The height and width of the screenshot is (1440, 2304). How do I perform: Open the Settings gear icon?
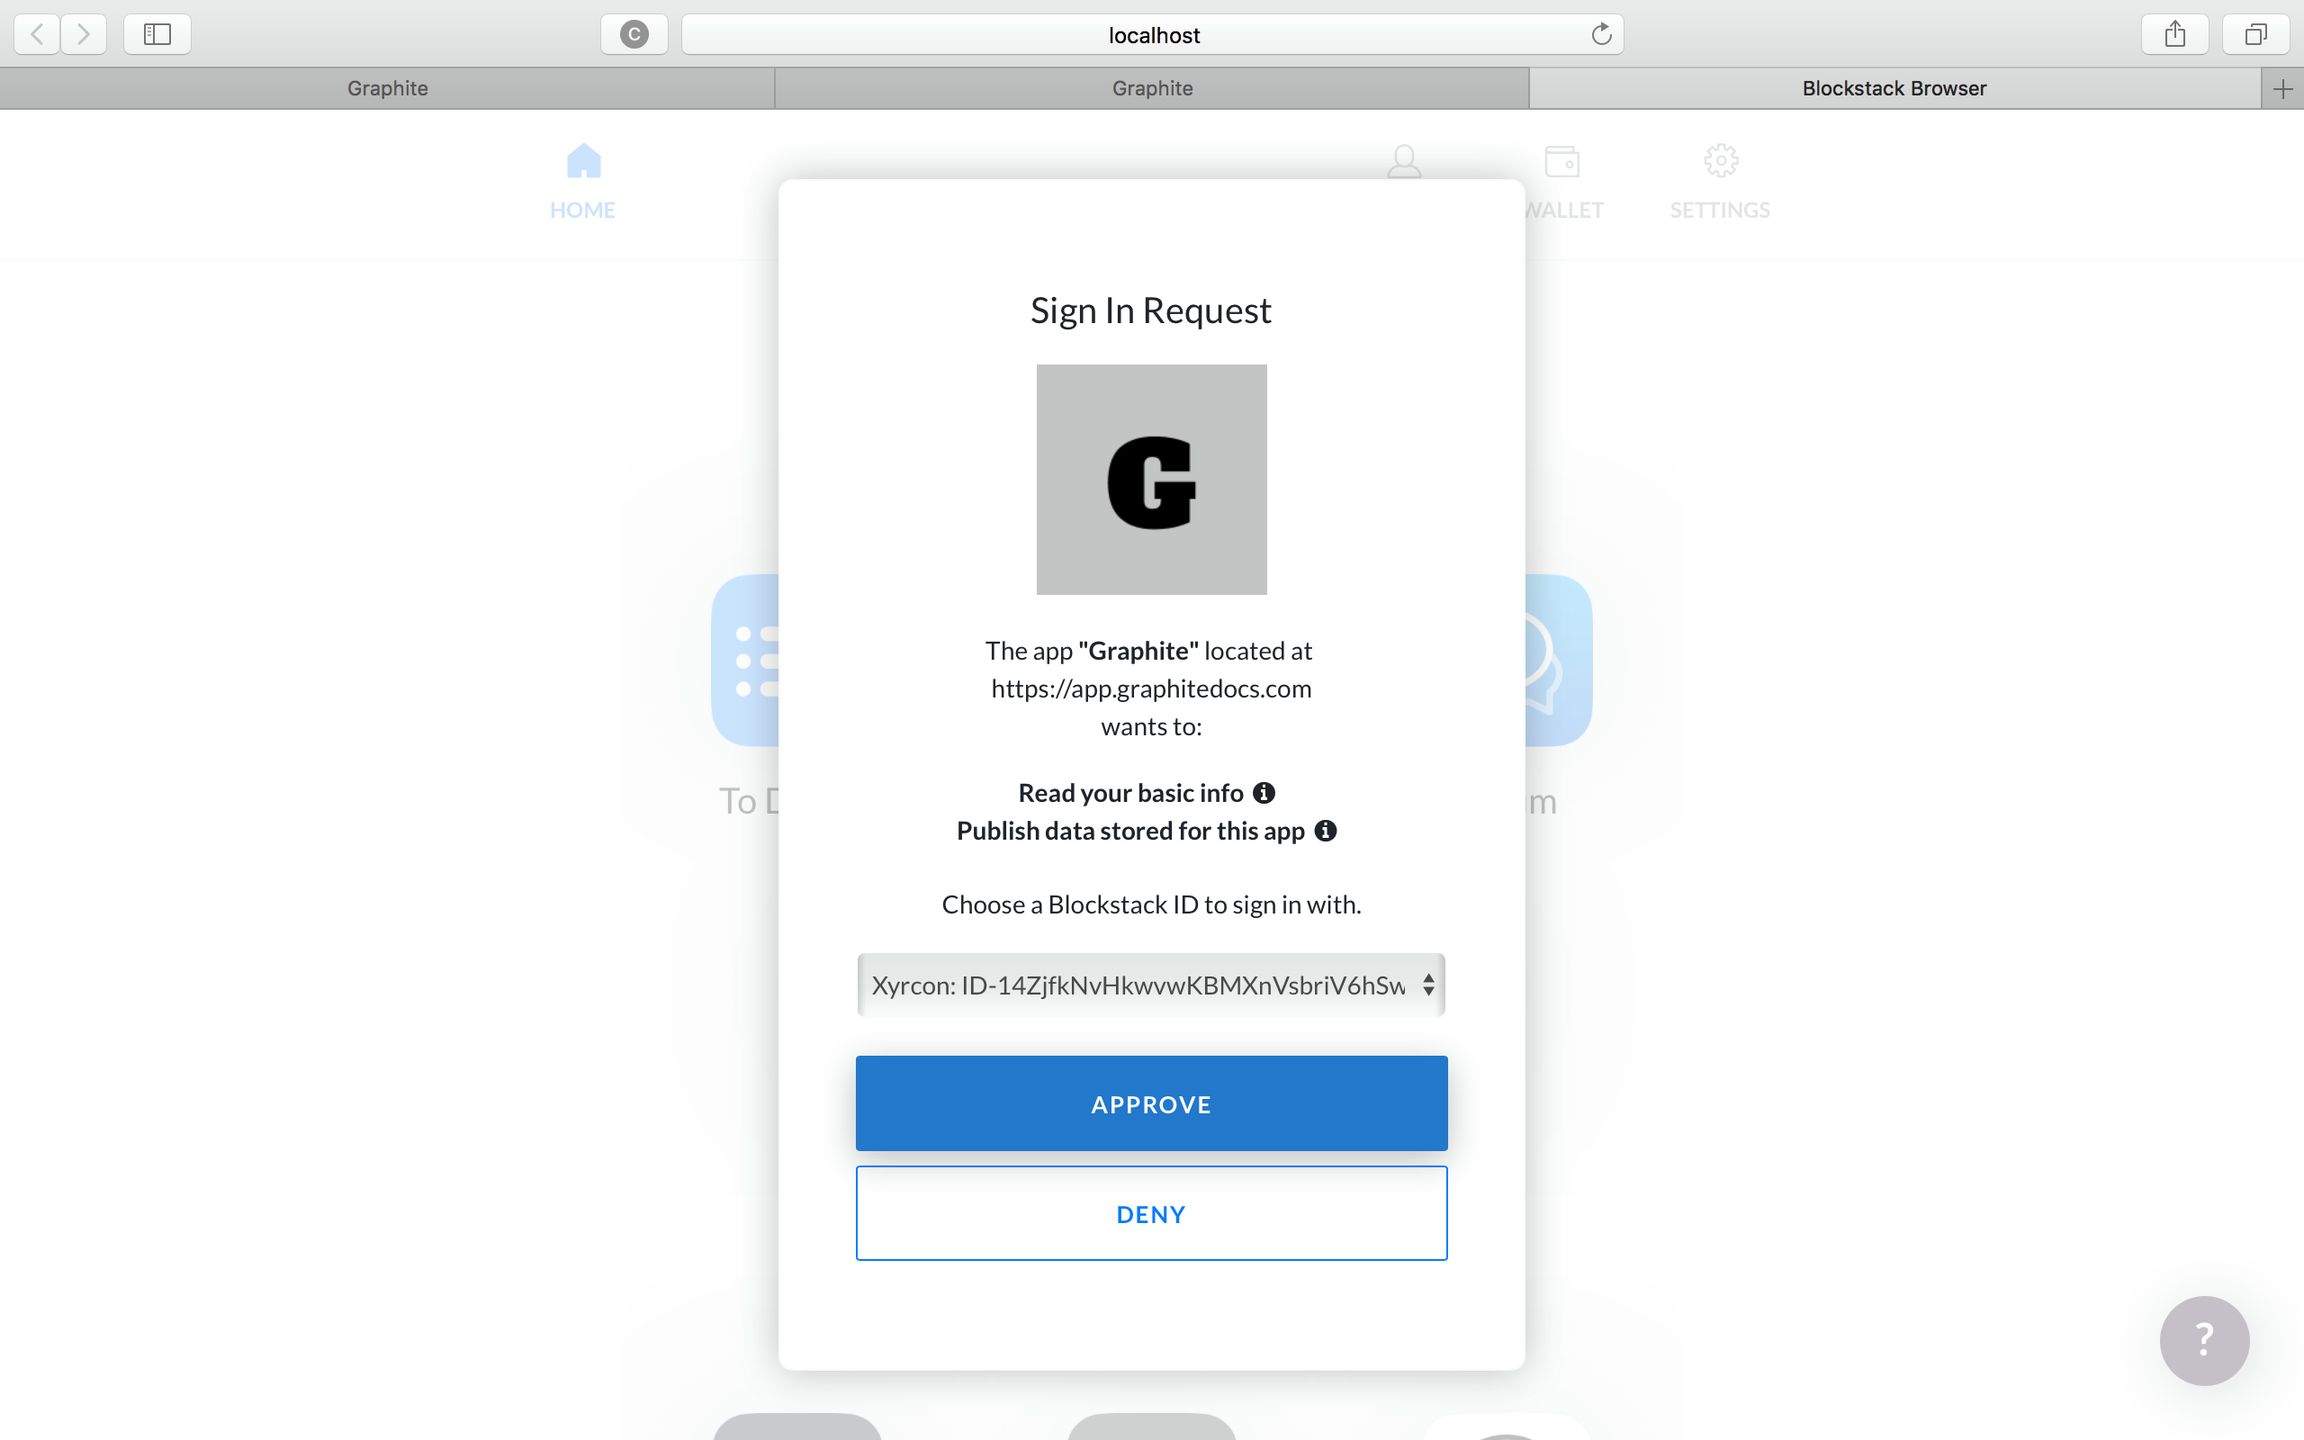(x=1720, y=161)
